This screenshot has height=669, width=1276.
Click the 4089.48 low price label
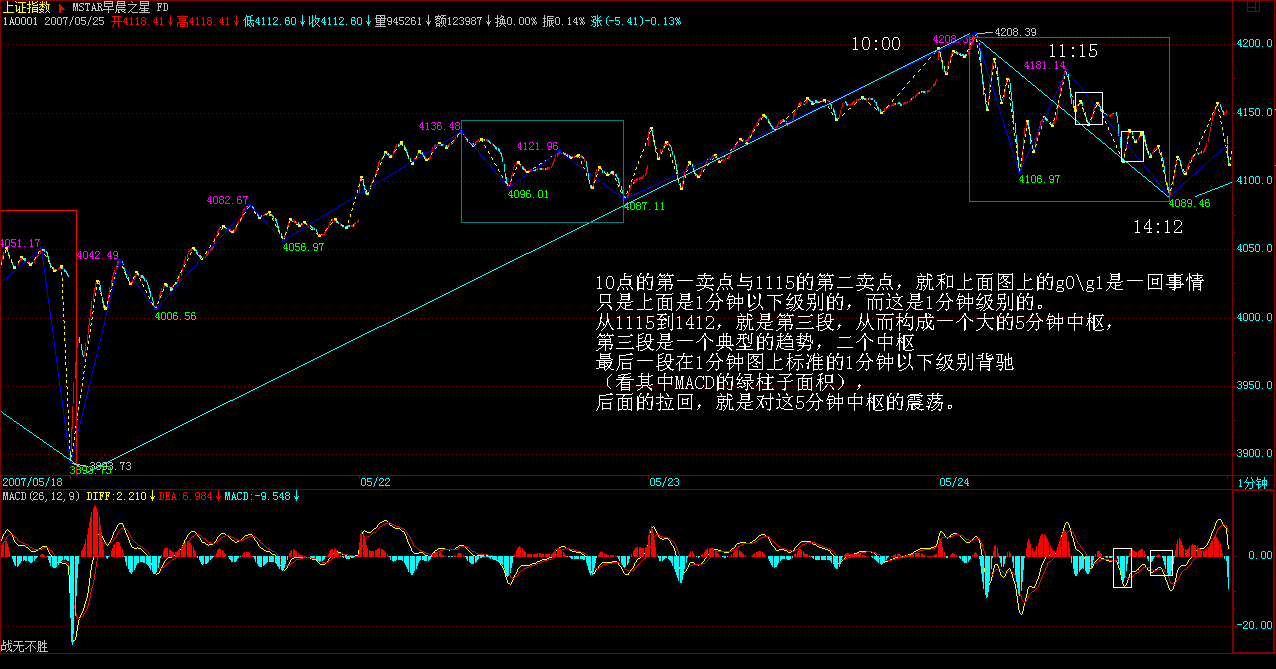pos(1189,203)
